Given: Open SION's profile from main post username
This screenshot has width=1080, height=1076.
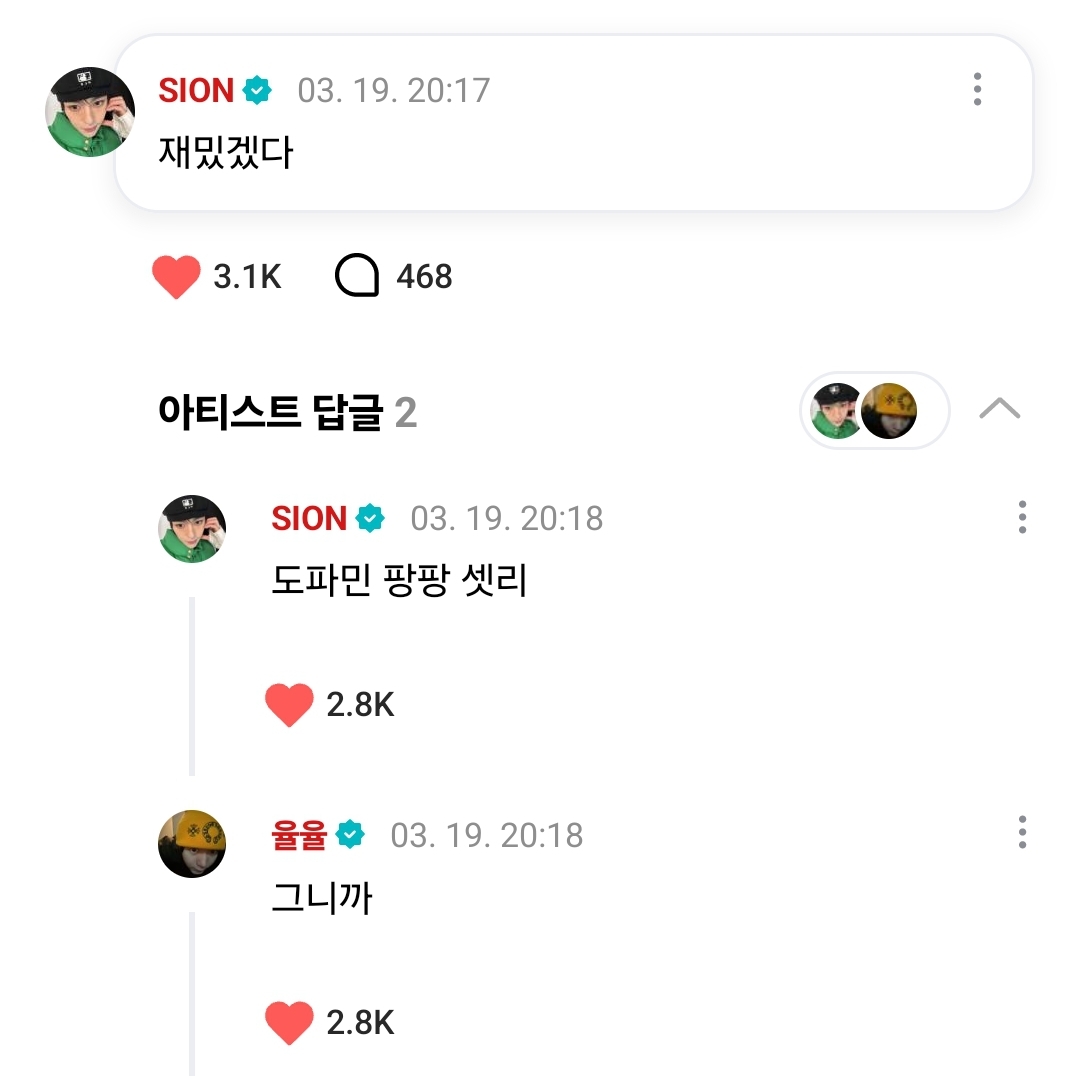Looking at the screenshot, I should point(196,91).
